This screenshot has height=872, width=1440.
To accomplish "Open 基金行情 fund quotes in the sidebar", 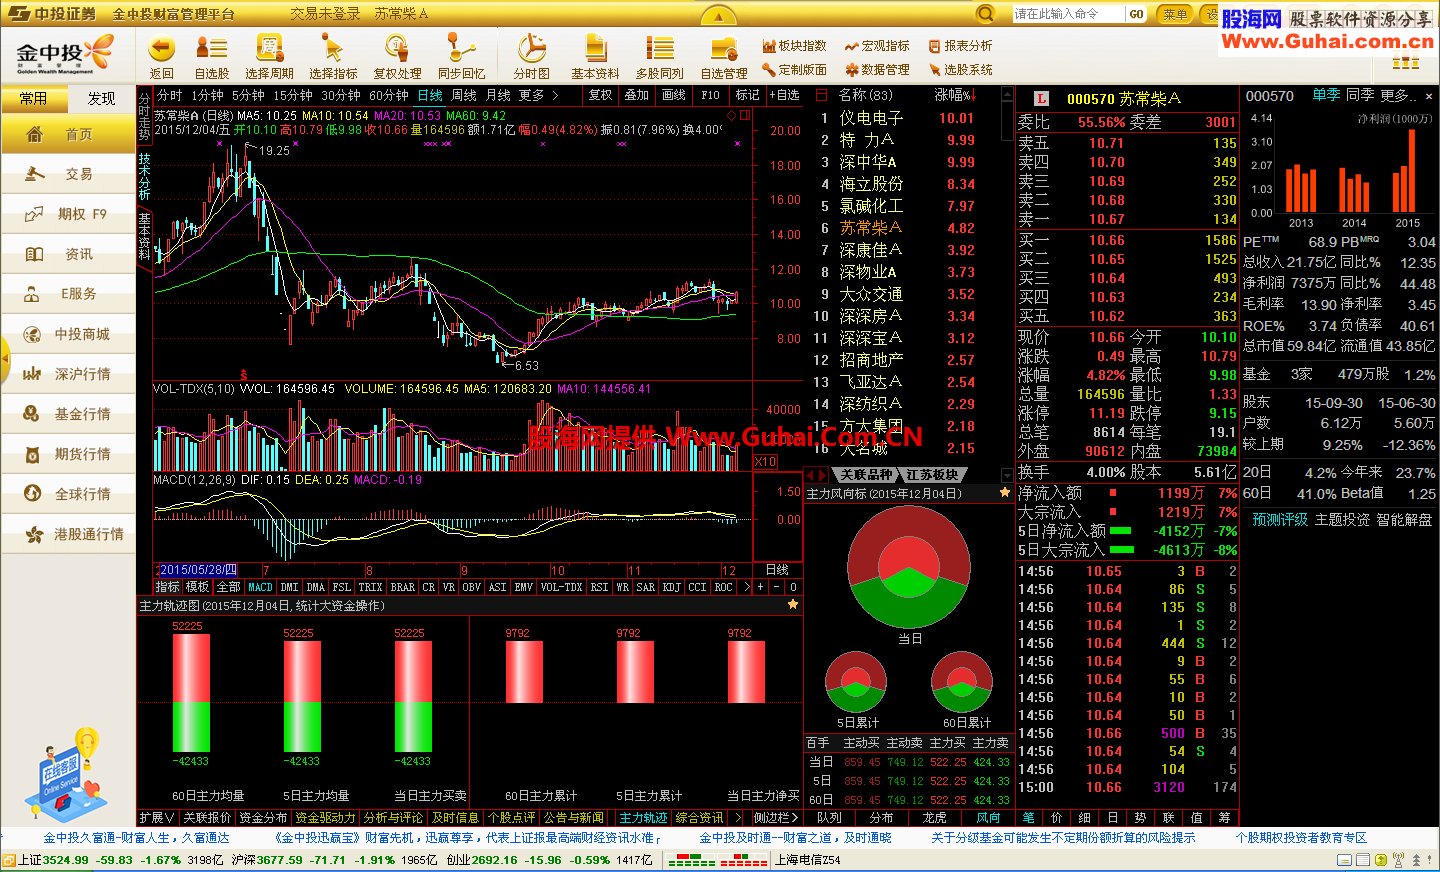I will 68,414.
